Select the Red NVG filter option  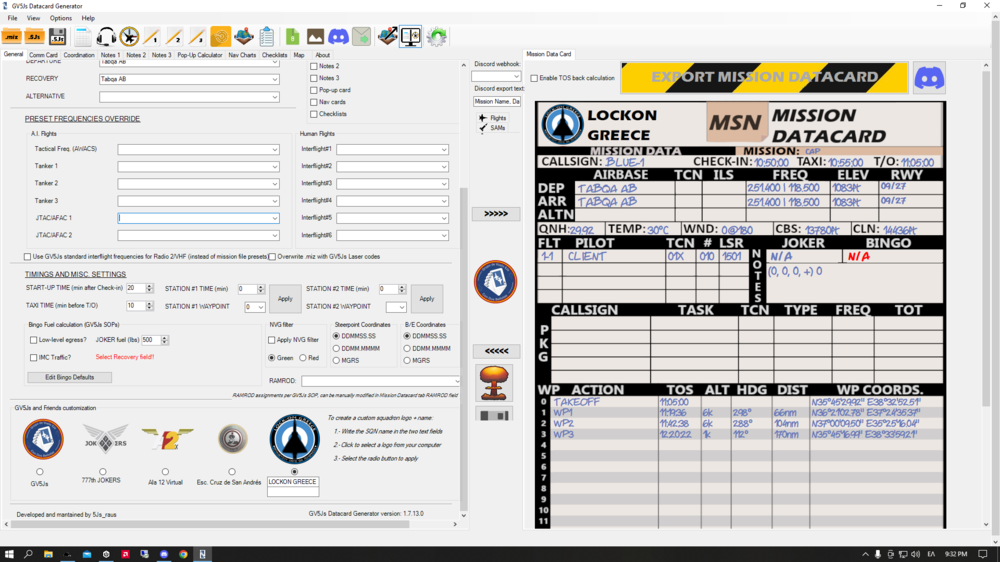pos(303,358)
